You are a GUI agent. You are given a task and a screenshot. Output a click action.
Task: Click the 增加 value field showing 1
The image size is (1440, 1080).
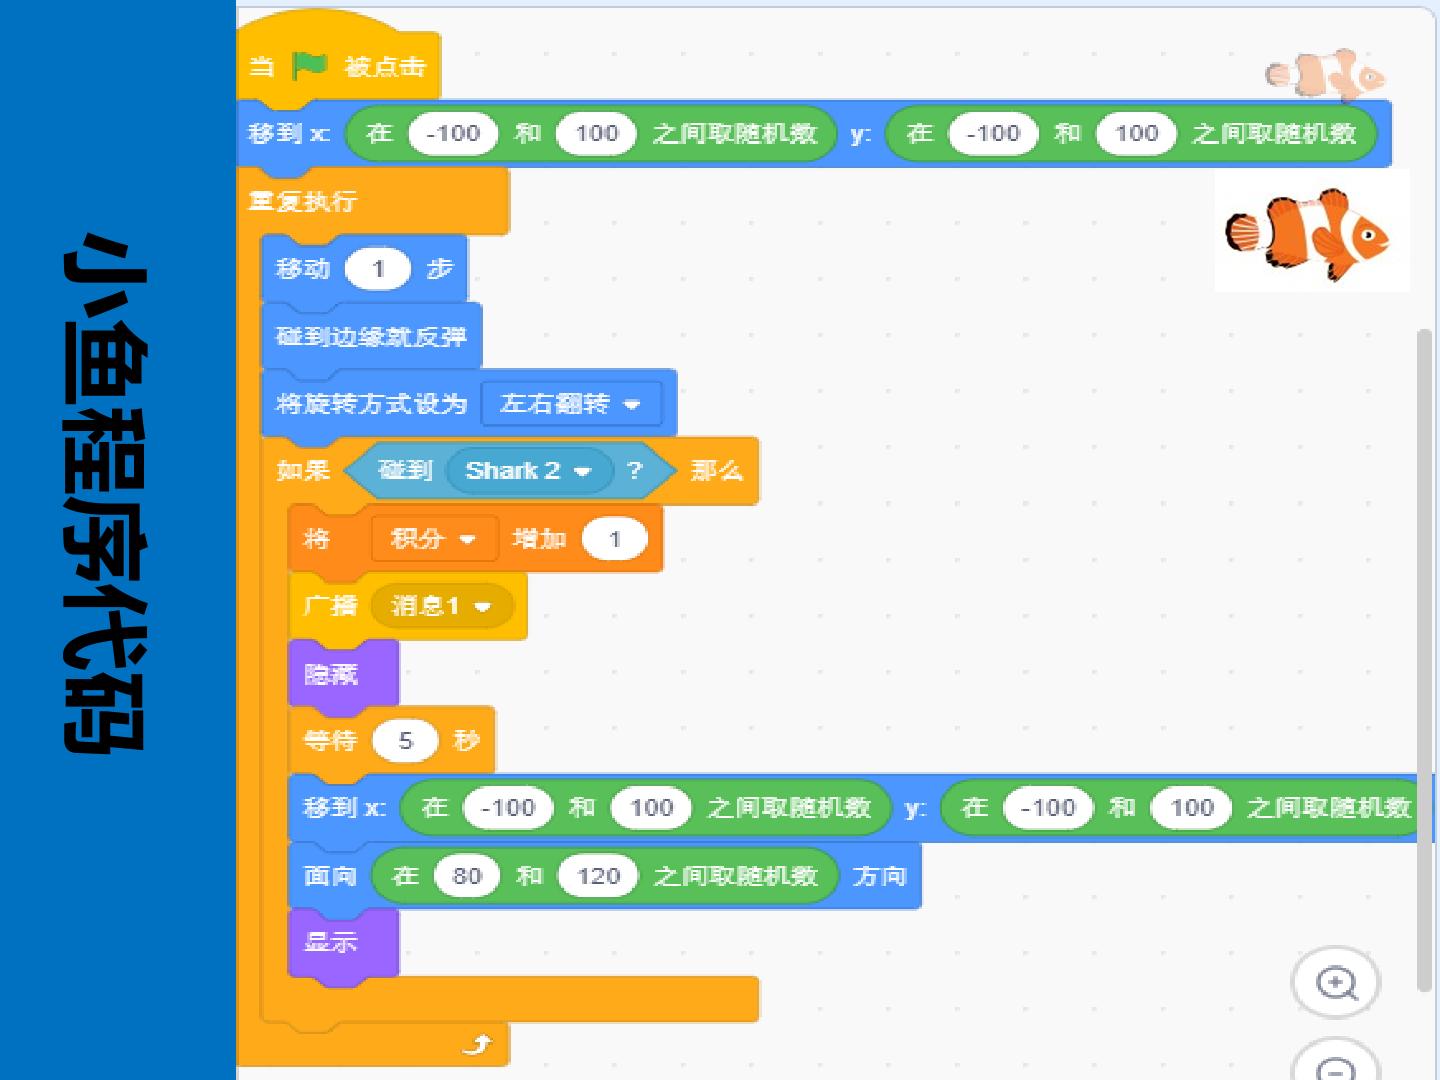[x=614, y=539]
